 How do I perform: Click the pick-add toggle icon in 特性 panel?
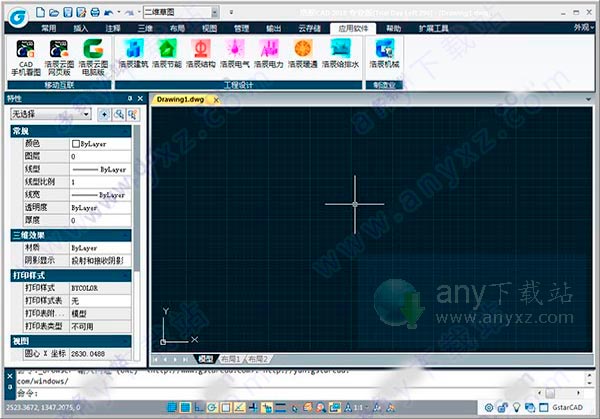click(x=104, y=114)
